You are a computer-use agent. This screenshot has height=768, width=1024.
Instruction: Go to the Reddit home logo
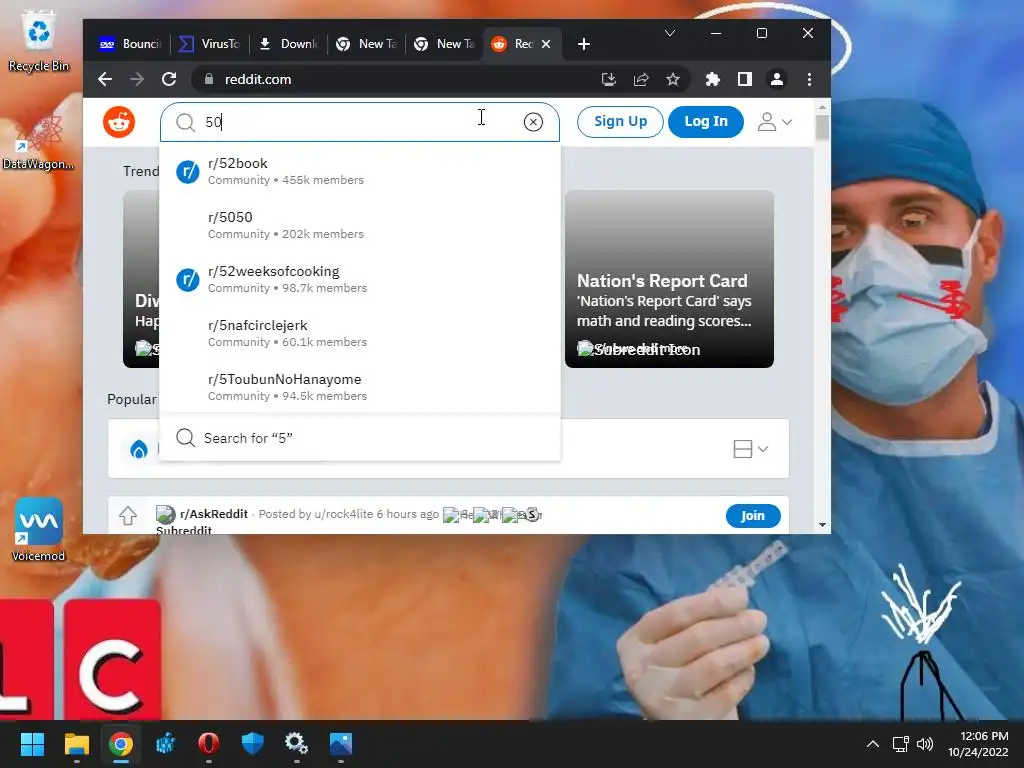pos(119,122)
